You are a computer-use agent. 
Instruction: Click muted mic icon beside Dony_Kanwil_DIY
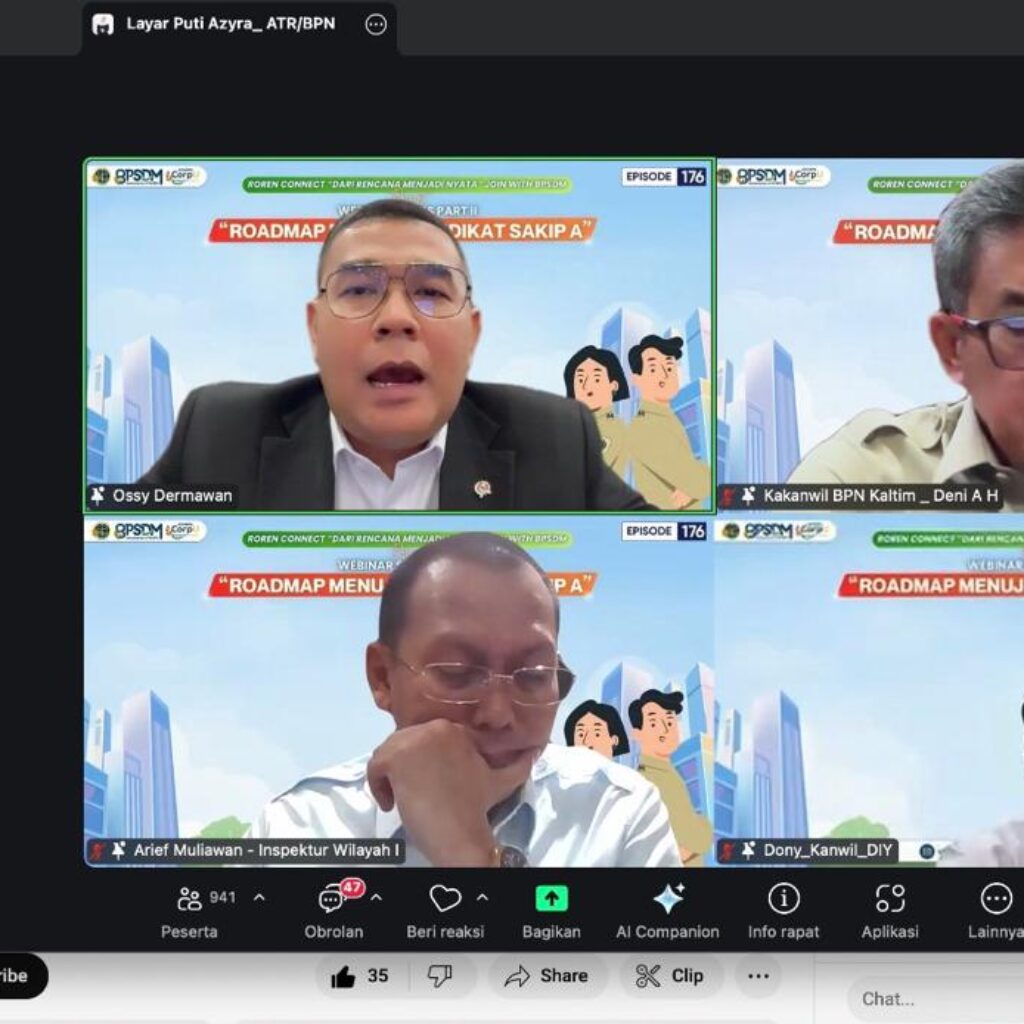(726, 850)
